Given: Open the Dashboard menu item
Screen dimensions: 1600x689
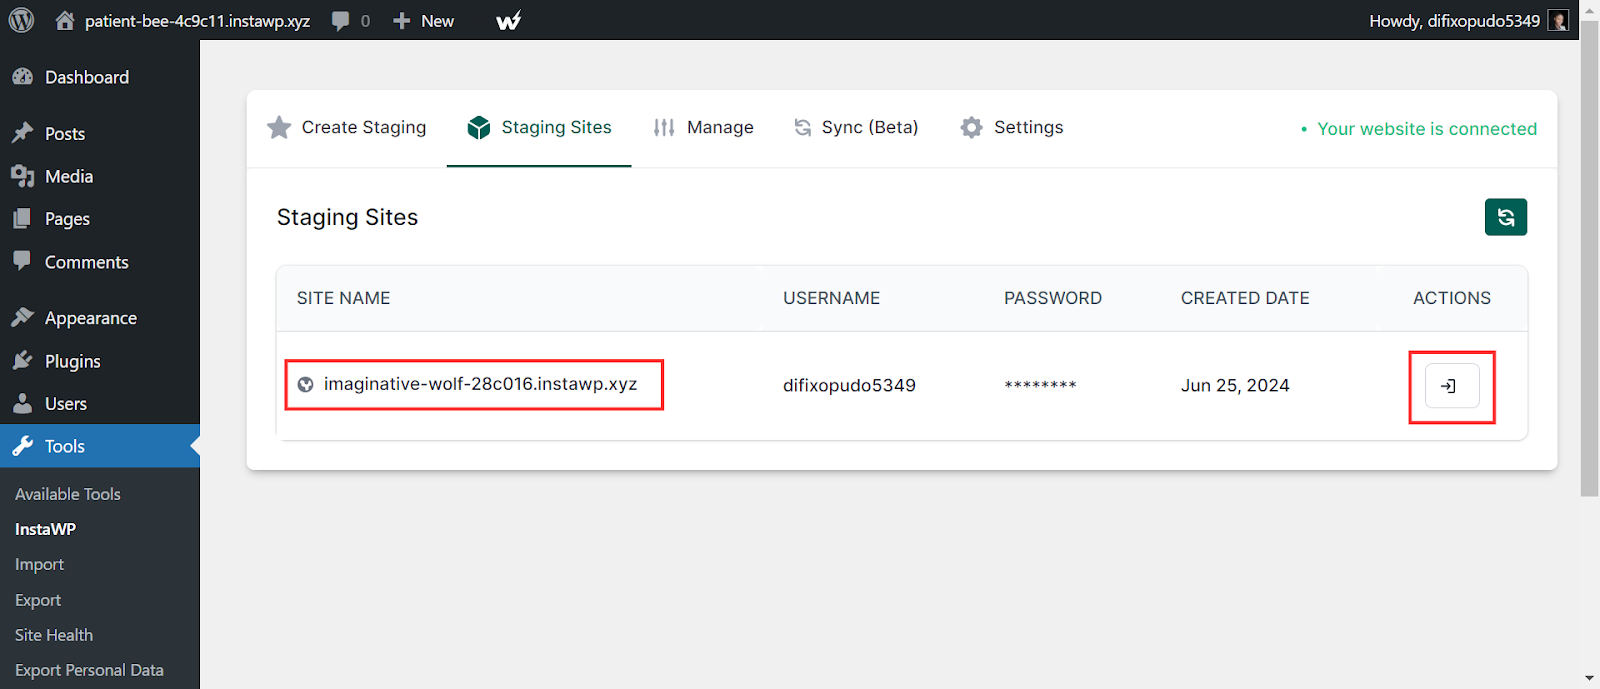Looking at the screenshot, I should pos(100,77).
